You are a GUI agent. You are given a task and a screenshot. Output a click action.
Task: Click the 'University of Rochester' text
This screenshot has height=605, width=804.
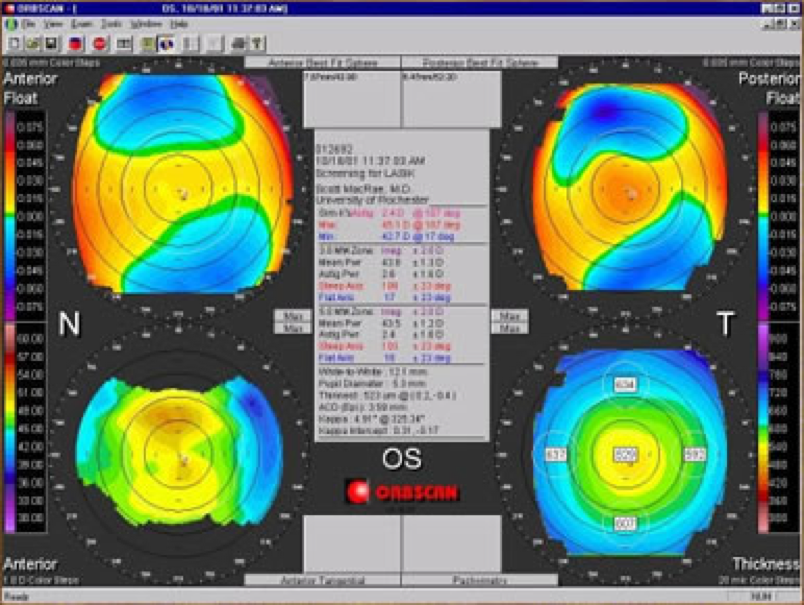click(x=372, y=199)
